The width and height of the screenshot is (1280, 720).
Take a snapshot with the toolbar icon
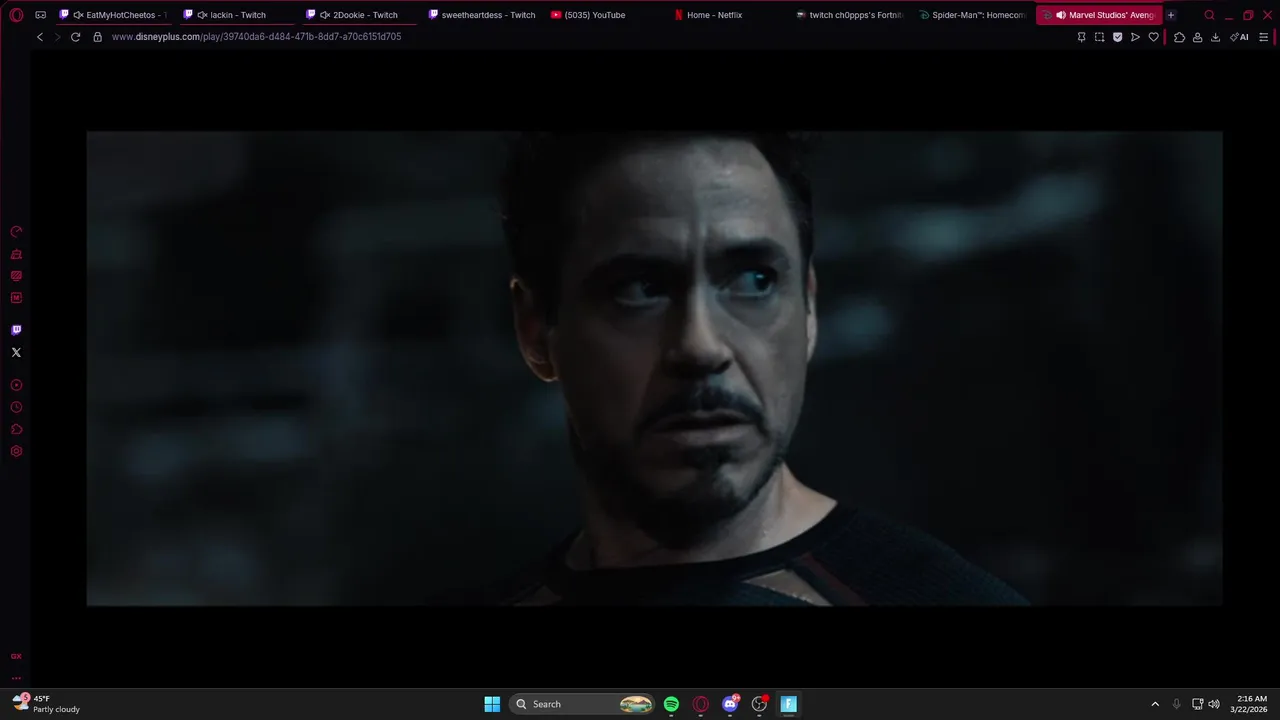click(1099, 37)
